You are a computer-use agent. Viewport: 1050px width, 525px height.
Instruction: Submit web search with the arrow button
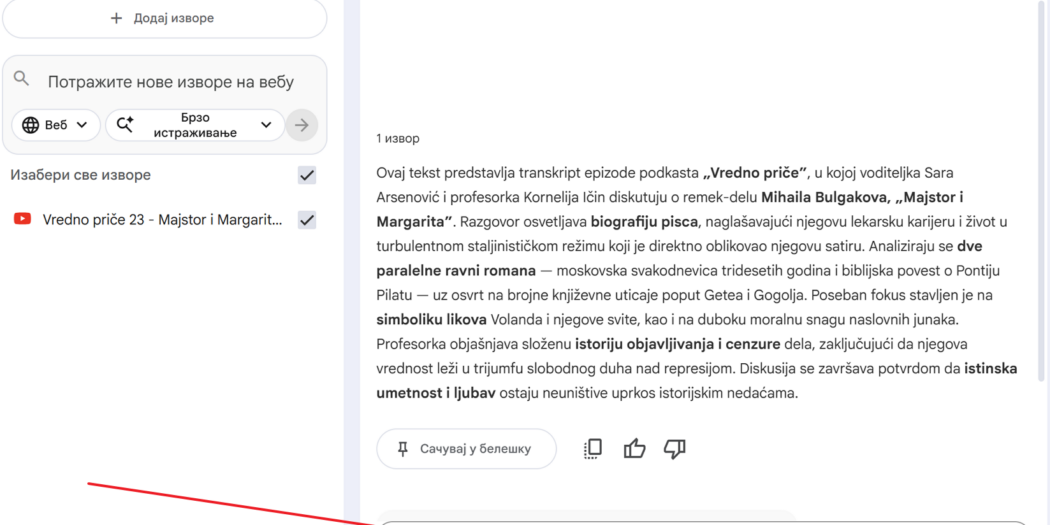(x=301, y=125)
